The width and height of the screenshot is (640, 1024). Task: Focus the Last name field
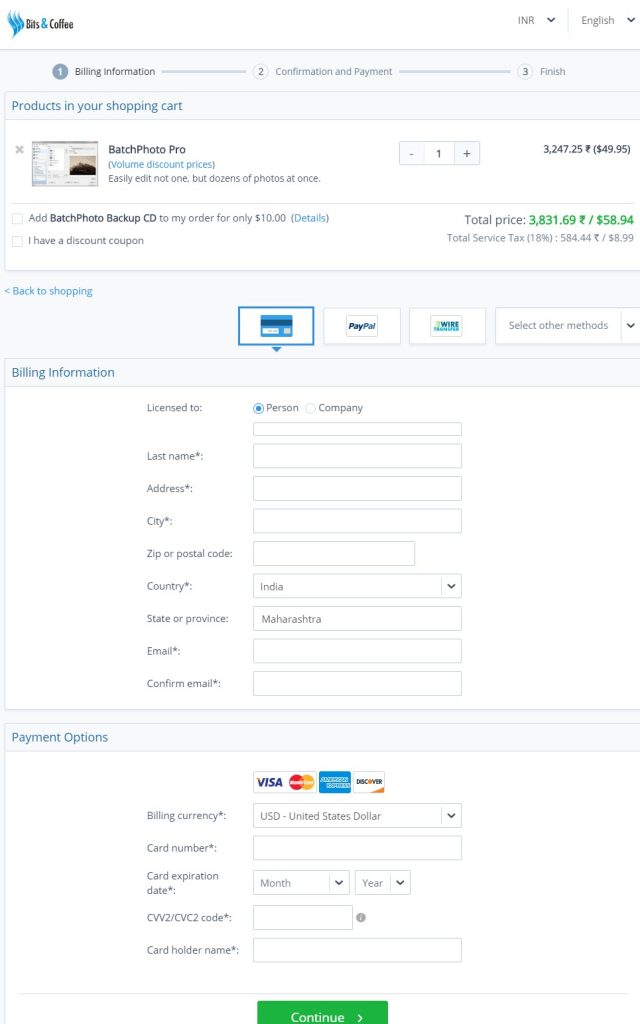tap(357, 456)
